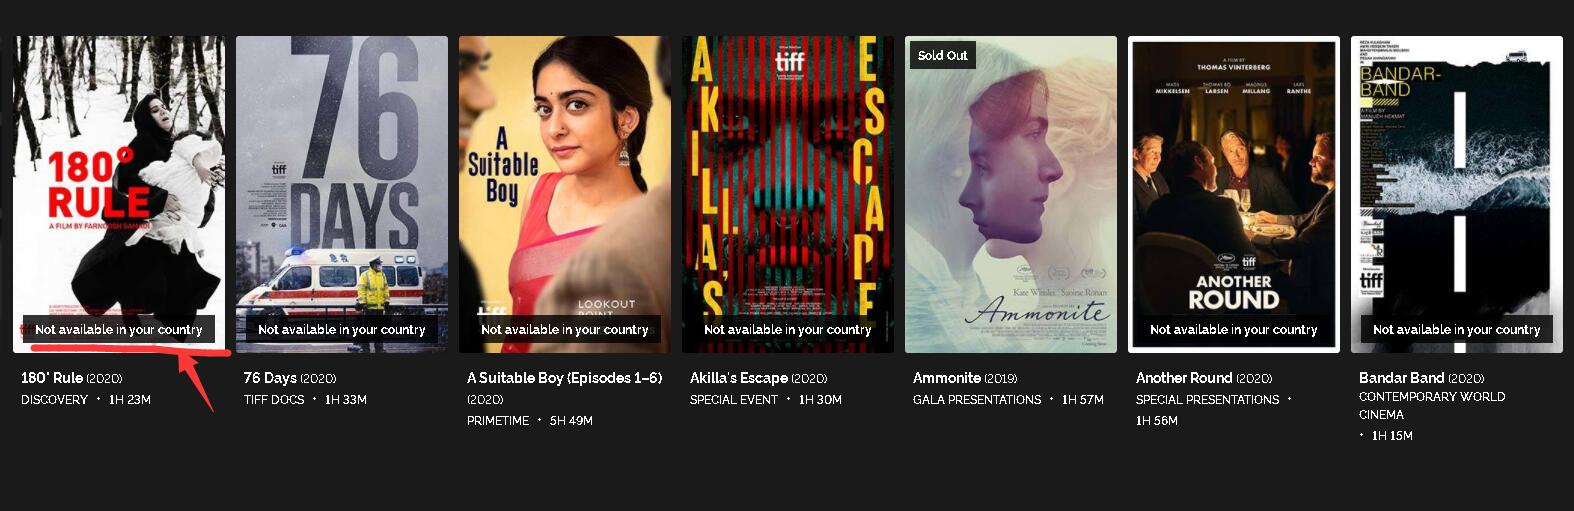Click the Ammonite (2019) title link
The height and width of the screenshot is (511, 1574).
click(965, 378)
